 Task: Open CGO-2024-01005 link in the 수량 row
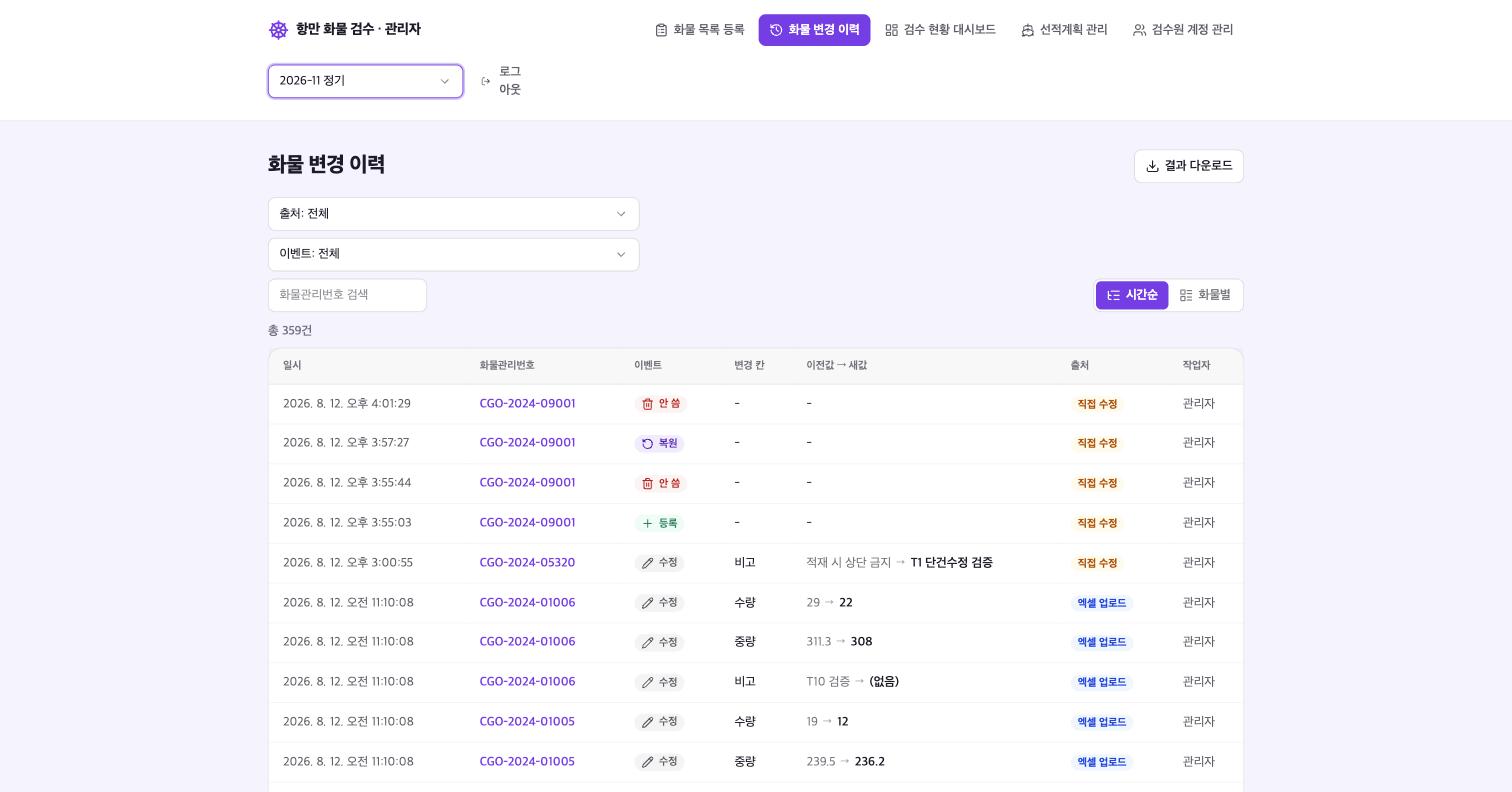pos(527,722)
